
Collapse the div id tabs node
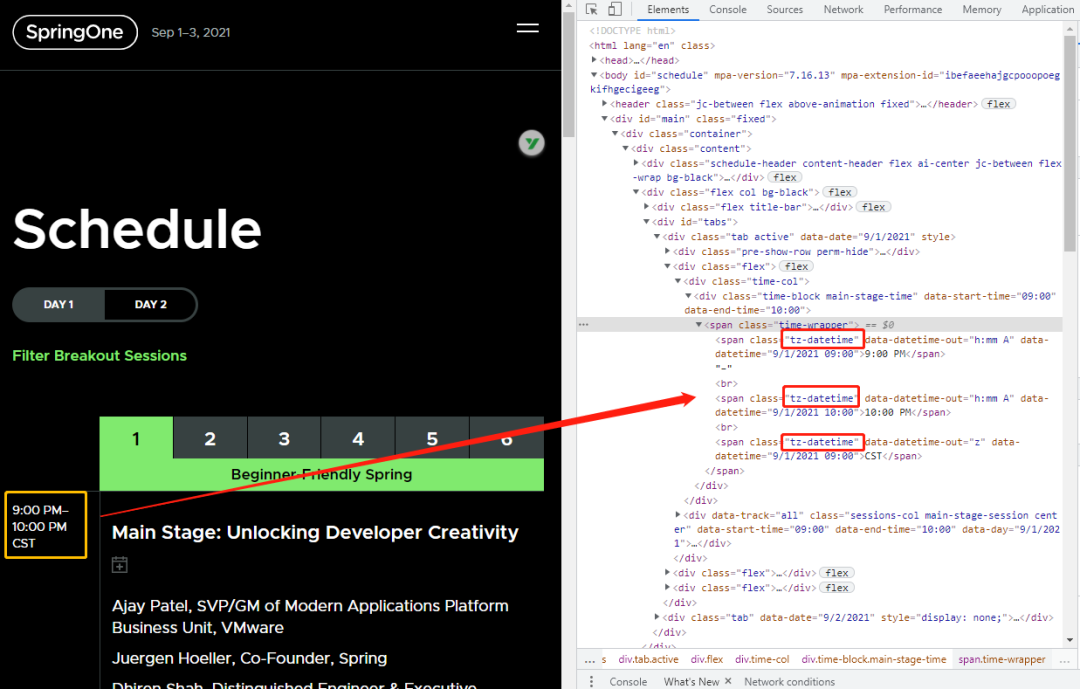647,222
